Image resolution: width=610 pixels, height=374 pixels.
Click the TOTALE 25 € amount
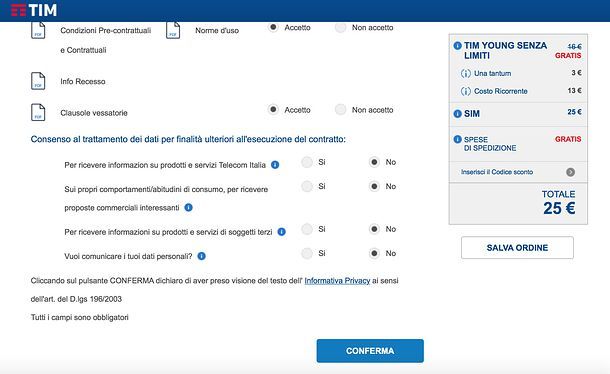tap(559, 208)
